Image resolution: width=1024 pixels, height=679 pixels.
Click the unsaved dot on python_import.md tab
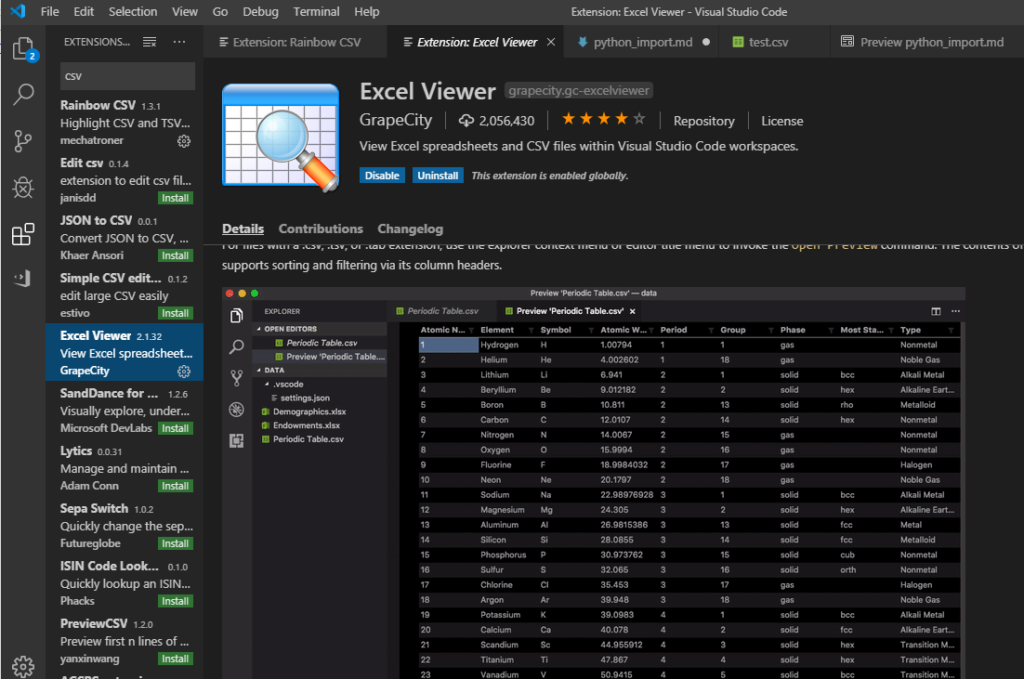[706, 42]
